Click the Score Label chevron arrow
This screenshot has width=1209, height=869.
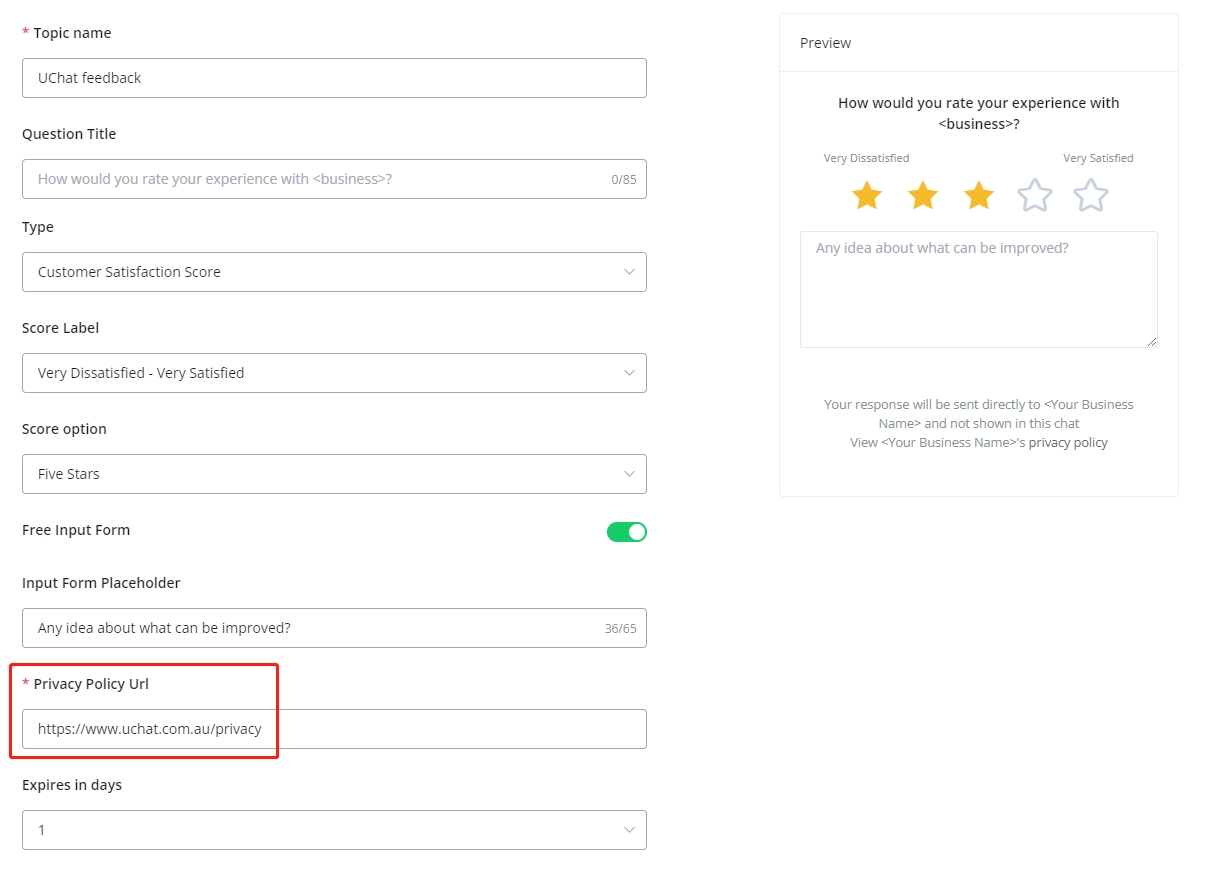tap(629, 373)
